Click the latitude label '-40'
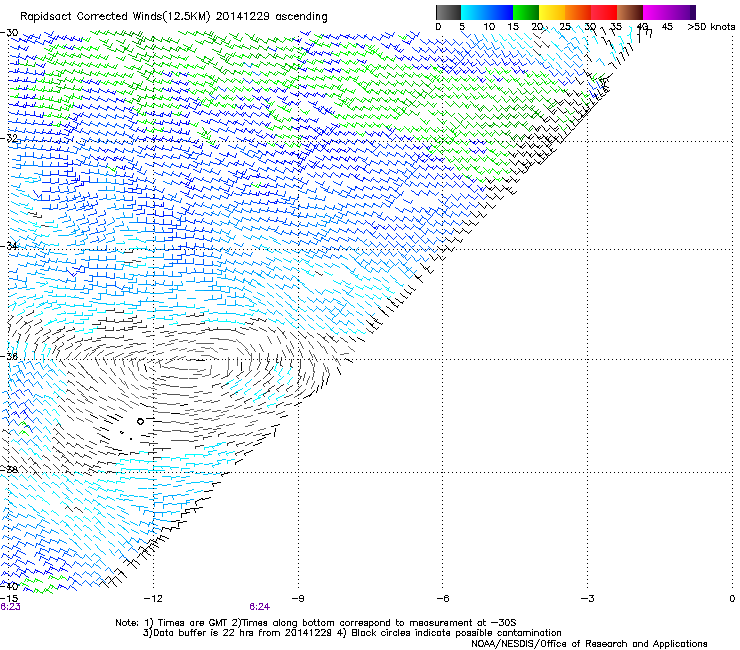This screenshot has height=650, width=740. (x=9, y=586)
